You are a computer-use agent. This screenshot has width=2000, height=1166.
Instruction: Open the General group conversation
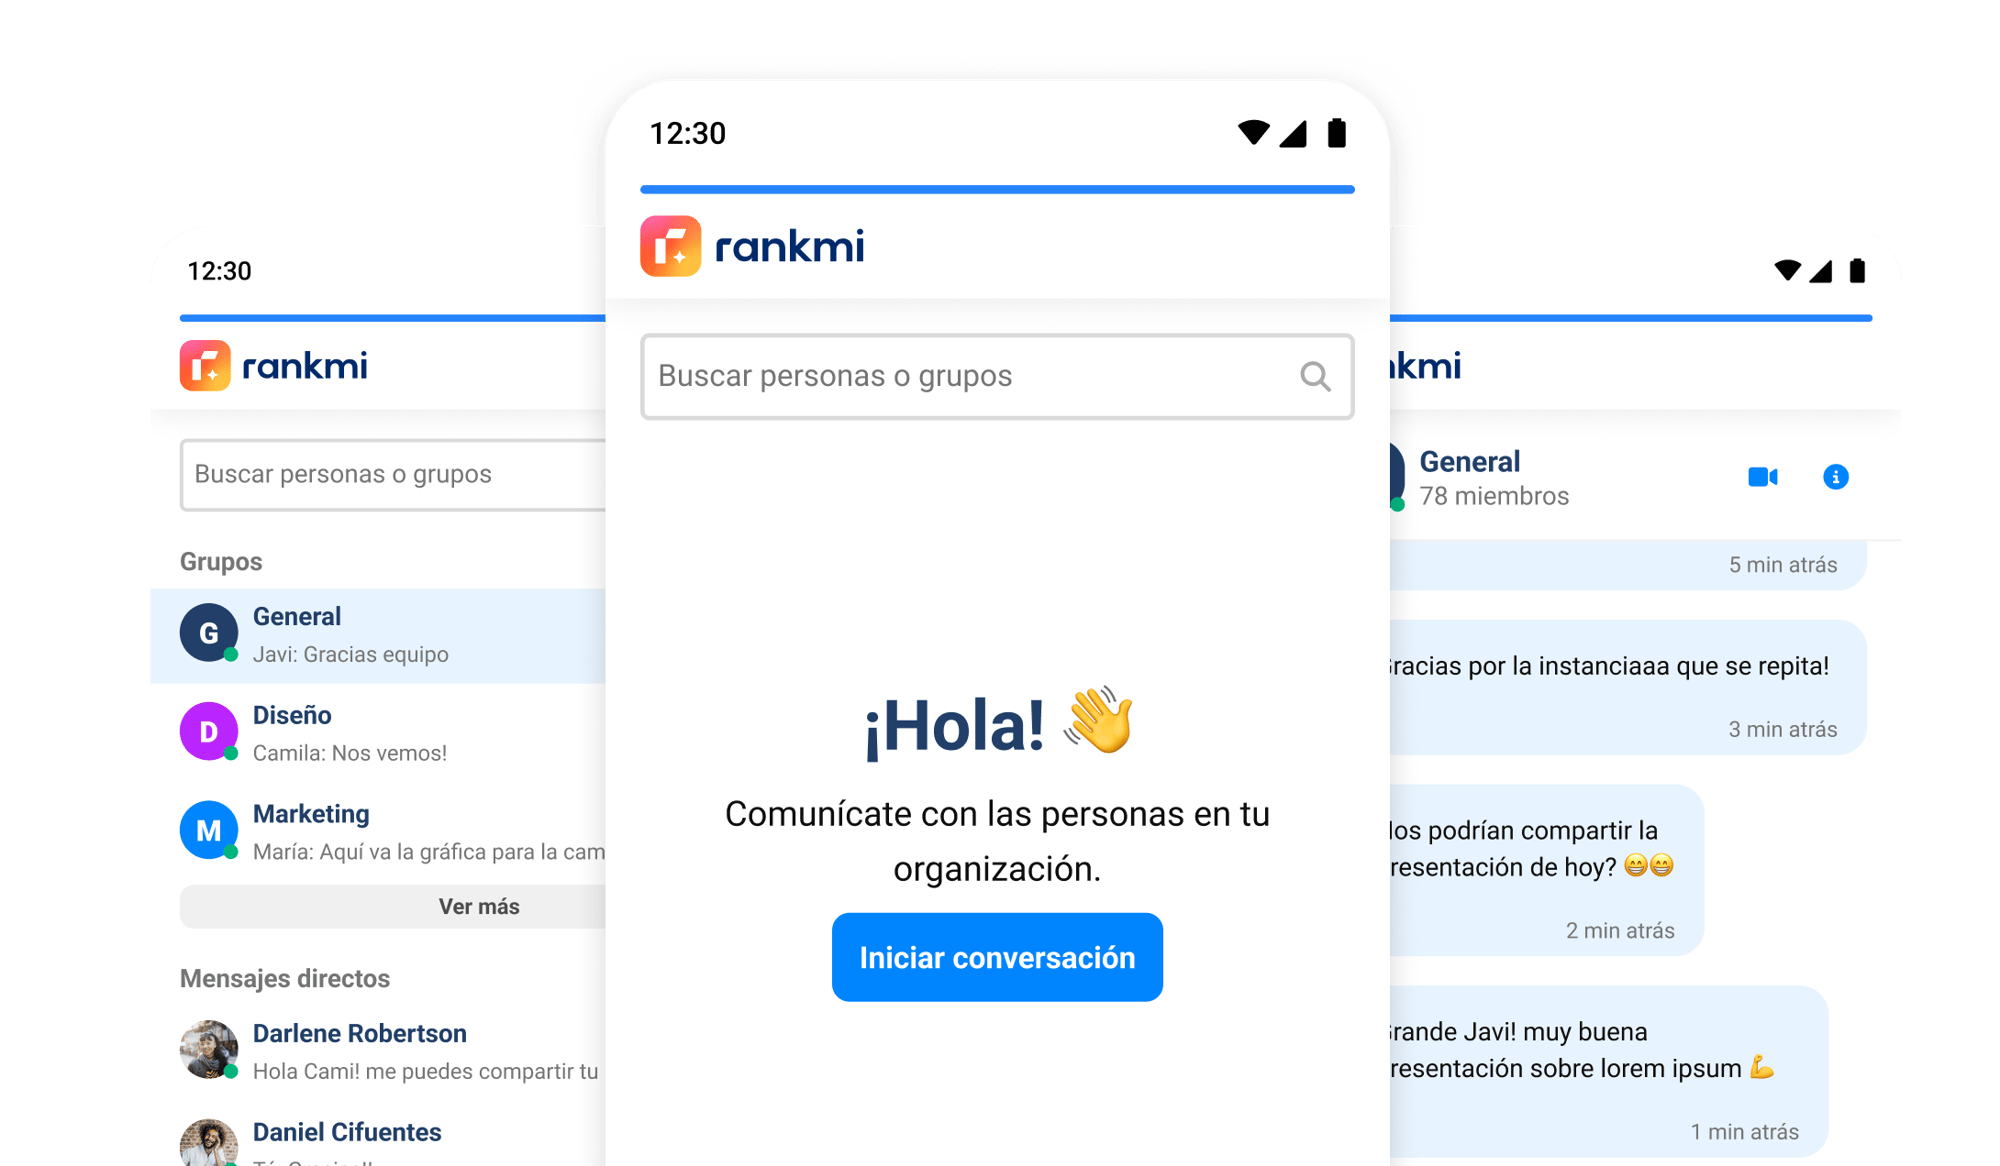(x=378, y=635)
